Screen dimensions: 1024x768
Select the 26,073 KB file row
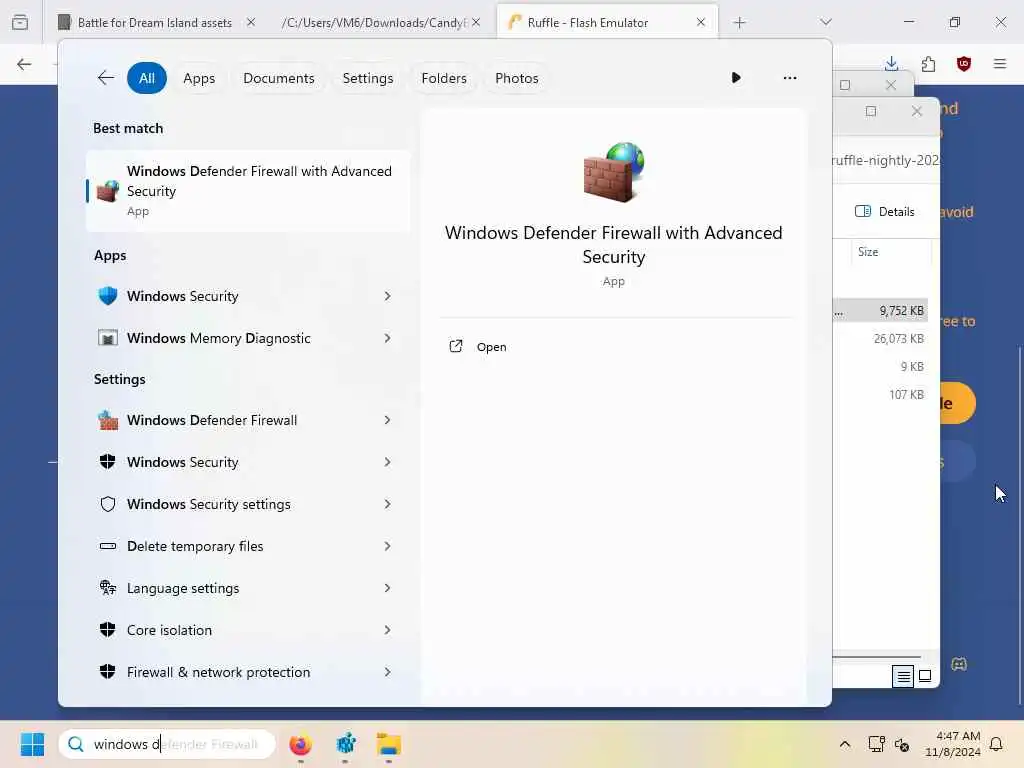tap(880, 338)
